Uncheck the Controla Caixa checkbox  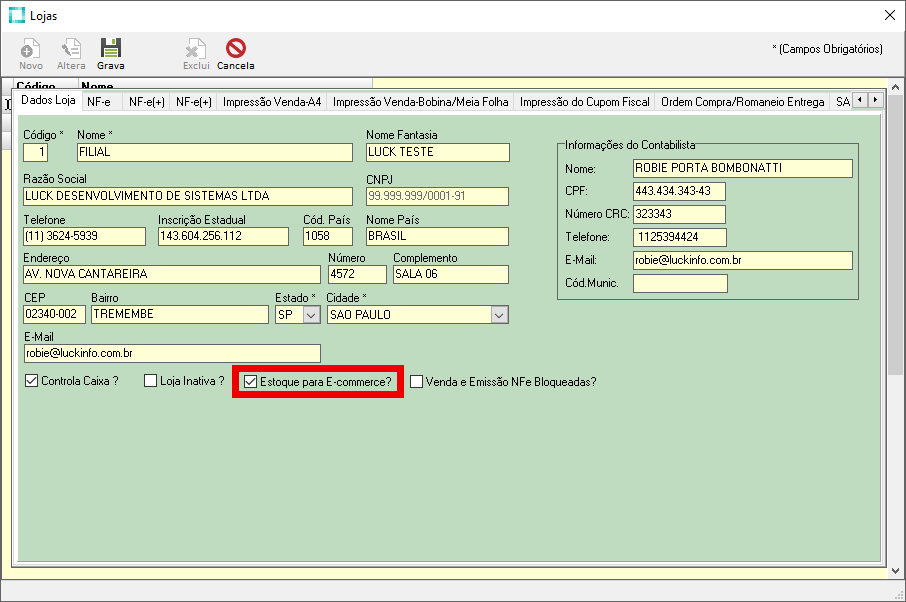coord(31,381)
